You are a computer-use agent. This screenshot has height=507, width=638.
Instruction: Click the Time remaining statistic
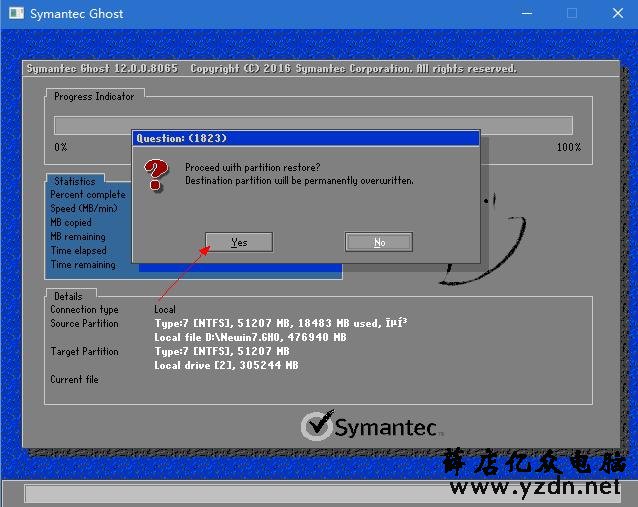83,264
